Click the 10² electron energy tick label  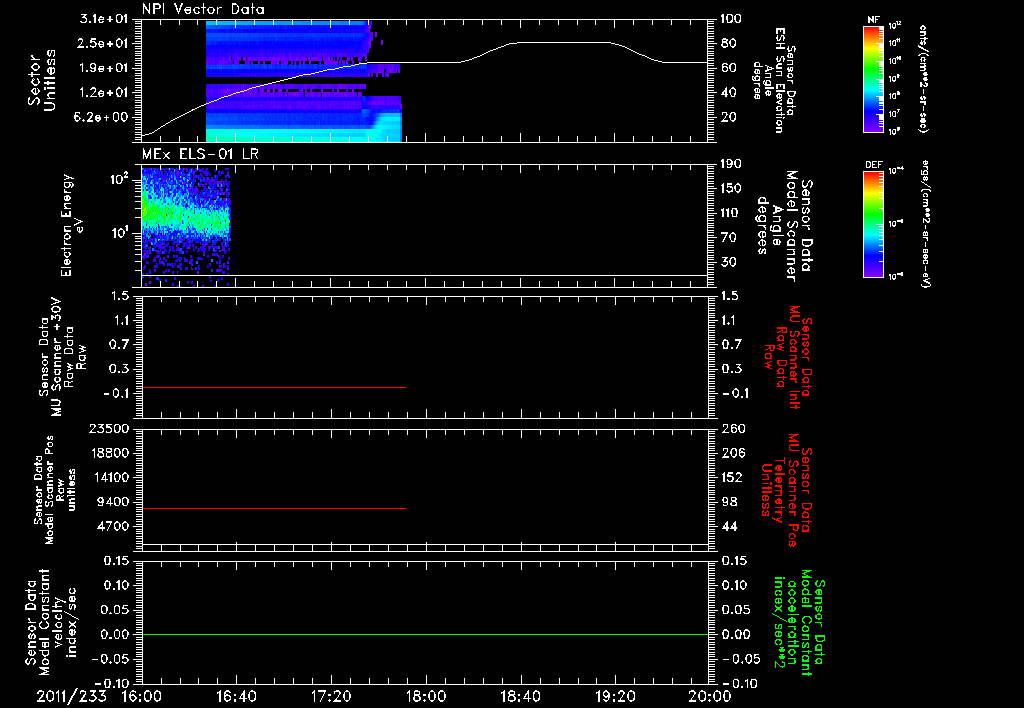pyautogui.click(x=118, y=178)
